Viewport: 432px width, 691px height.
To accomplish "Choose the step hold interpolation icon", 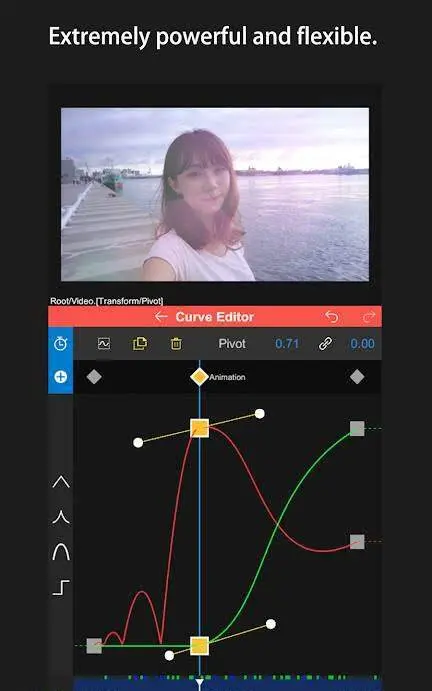I will (61, 587).
